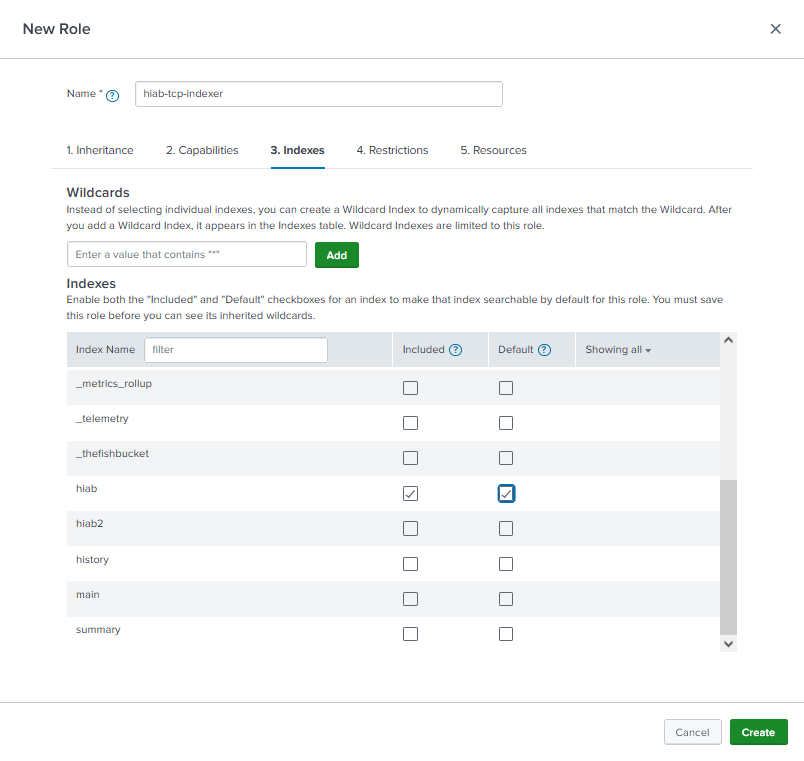This screenshot has height=761, width=804.
Task: Click the Index Name filter field
Action: coord(235,349)
